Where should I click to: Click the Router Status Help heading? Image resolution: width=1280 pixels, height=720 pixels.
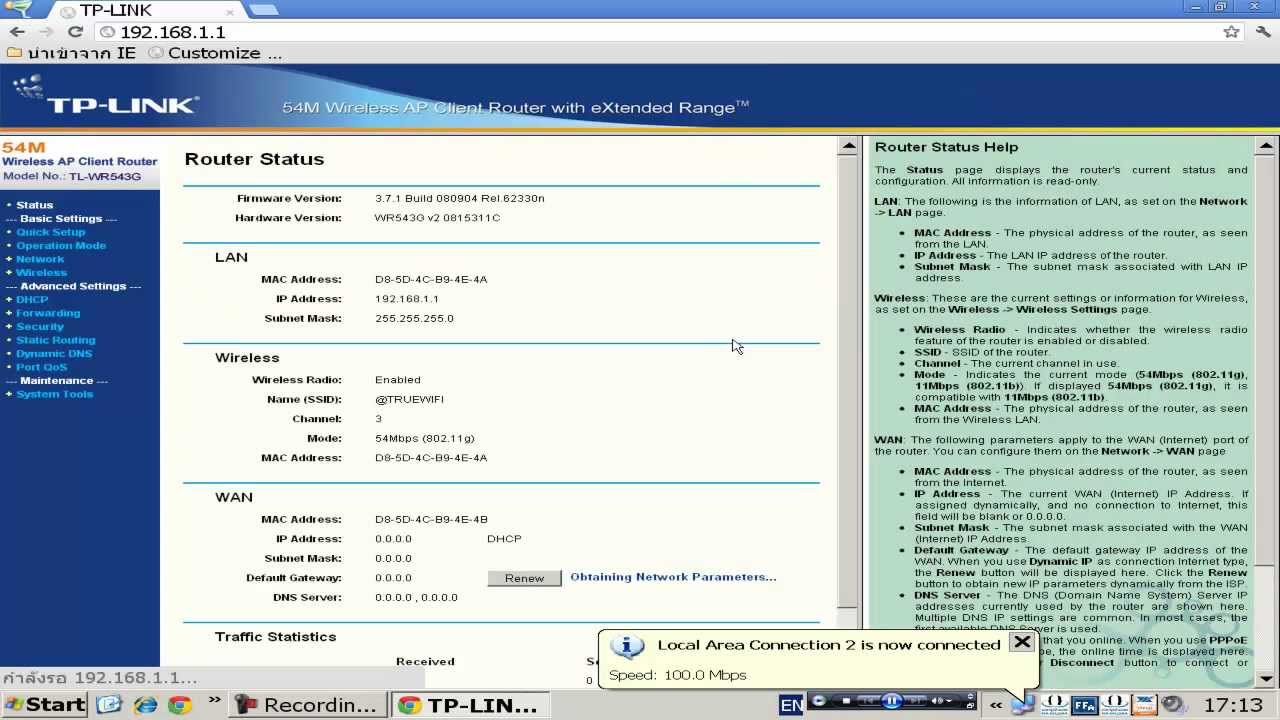tap(946, 147)
